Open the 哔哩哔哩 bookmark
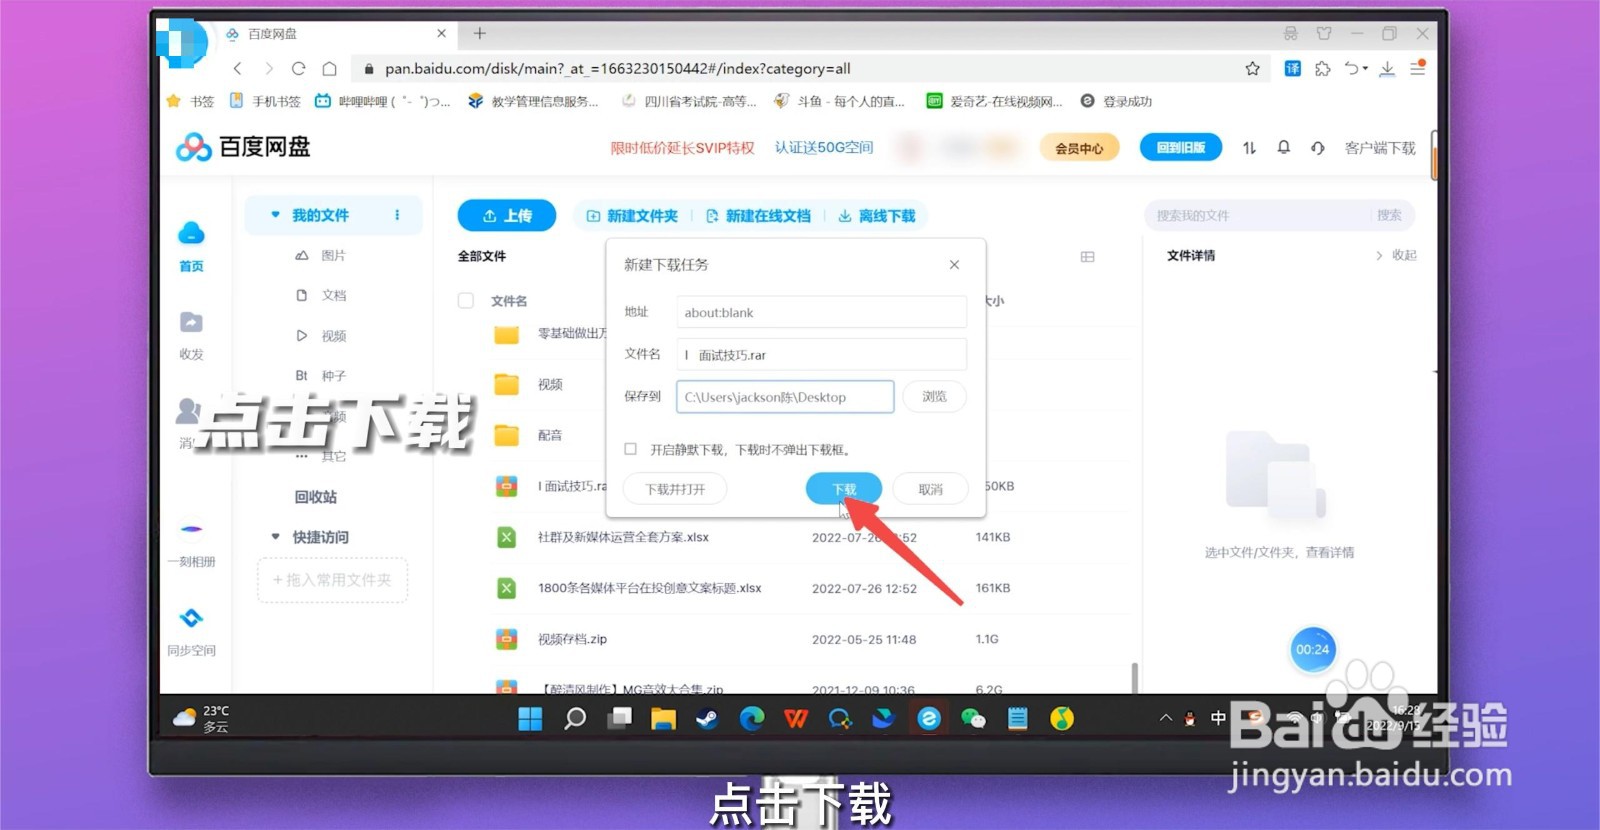Image resolution: width=1600 pixels, height=830 pixels. (383, 101)
